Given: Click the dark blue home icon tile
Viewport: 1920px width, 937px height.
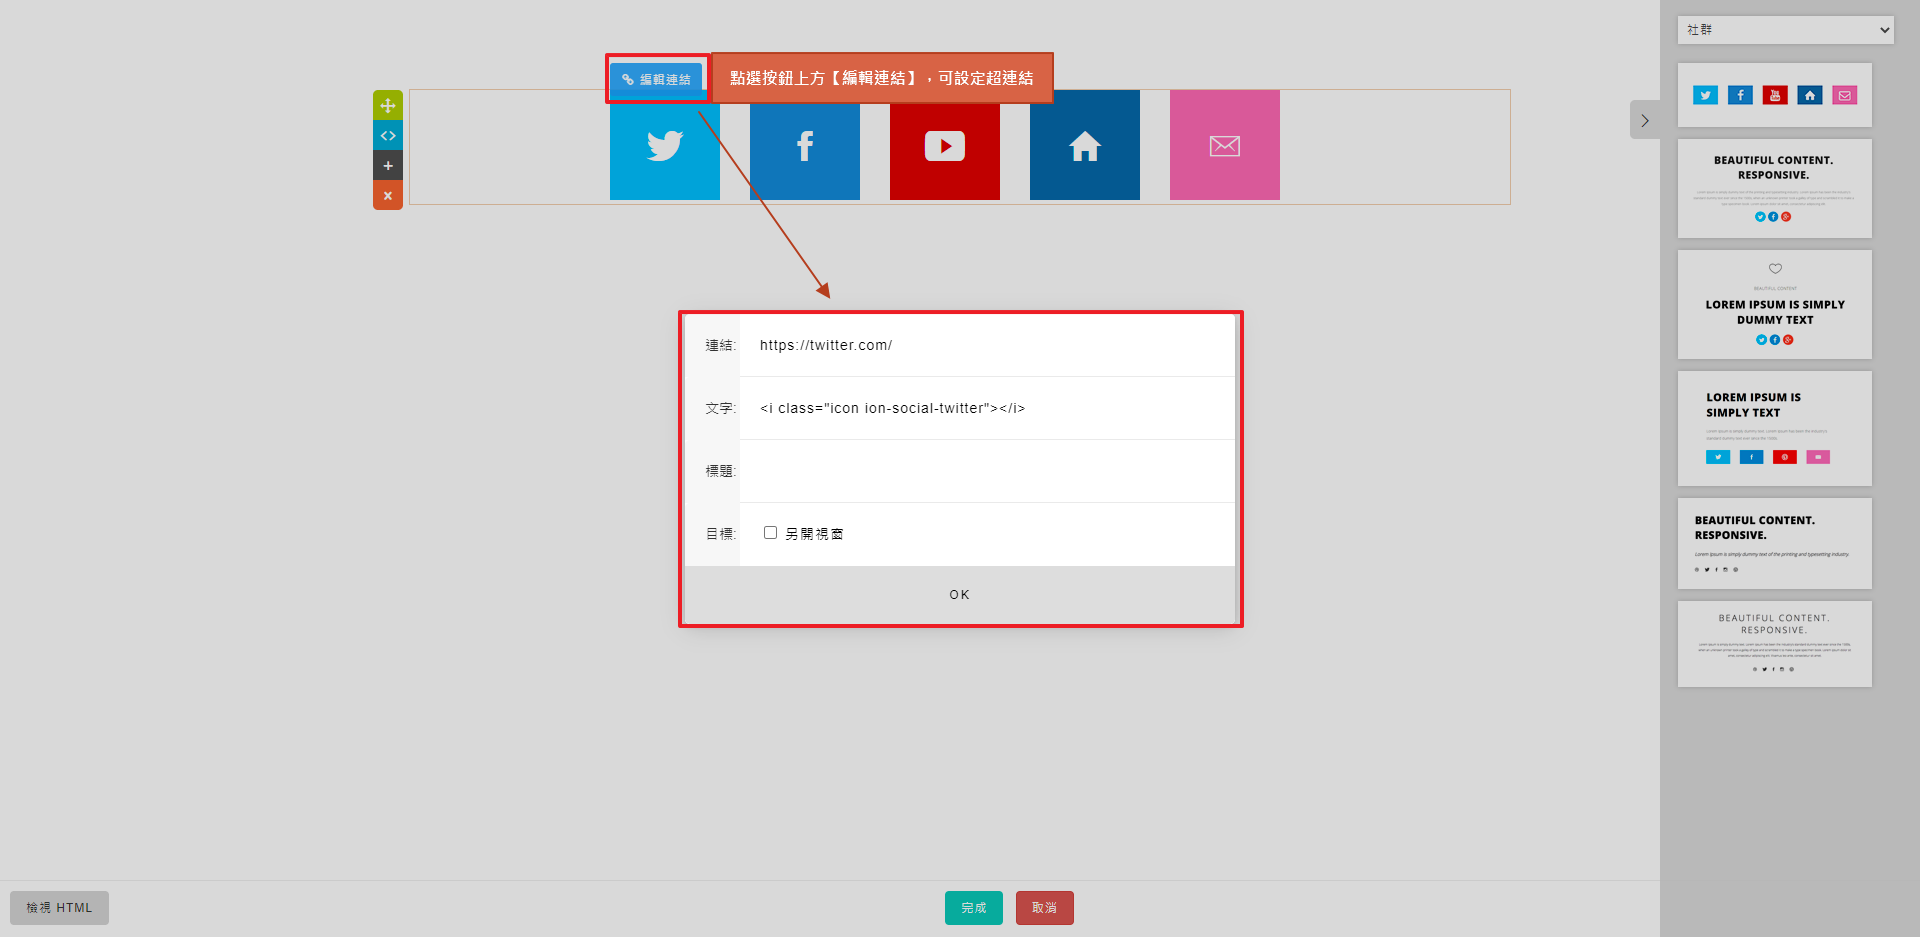Looking at the screenshot, I should click(x=1084, y=147).
